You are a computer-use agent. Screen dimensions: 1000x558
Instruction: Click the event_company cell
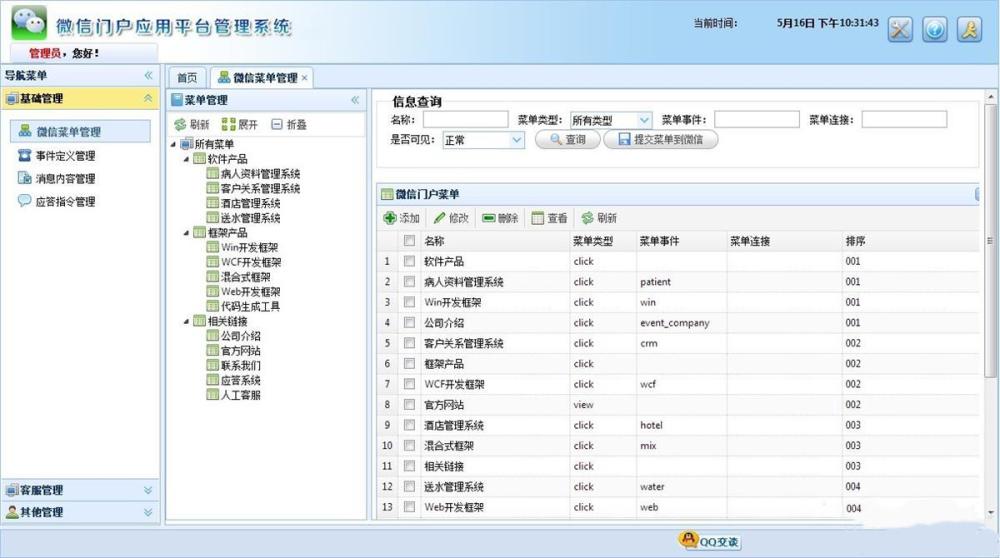[674, 323]
